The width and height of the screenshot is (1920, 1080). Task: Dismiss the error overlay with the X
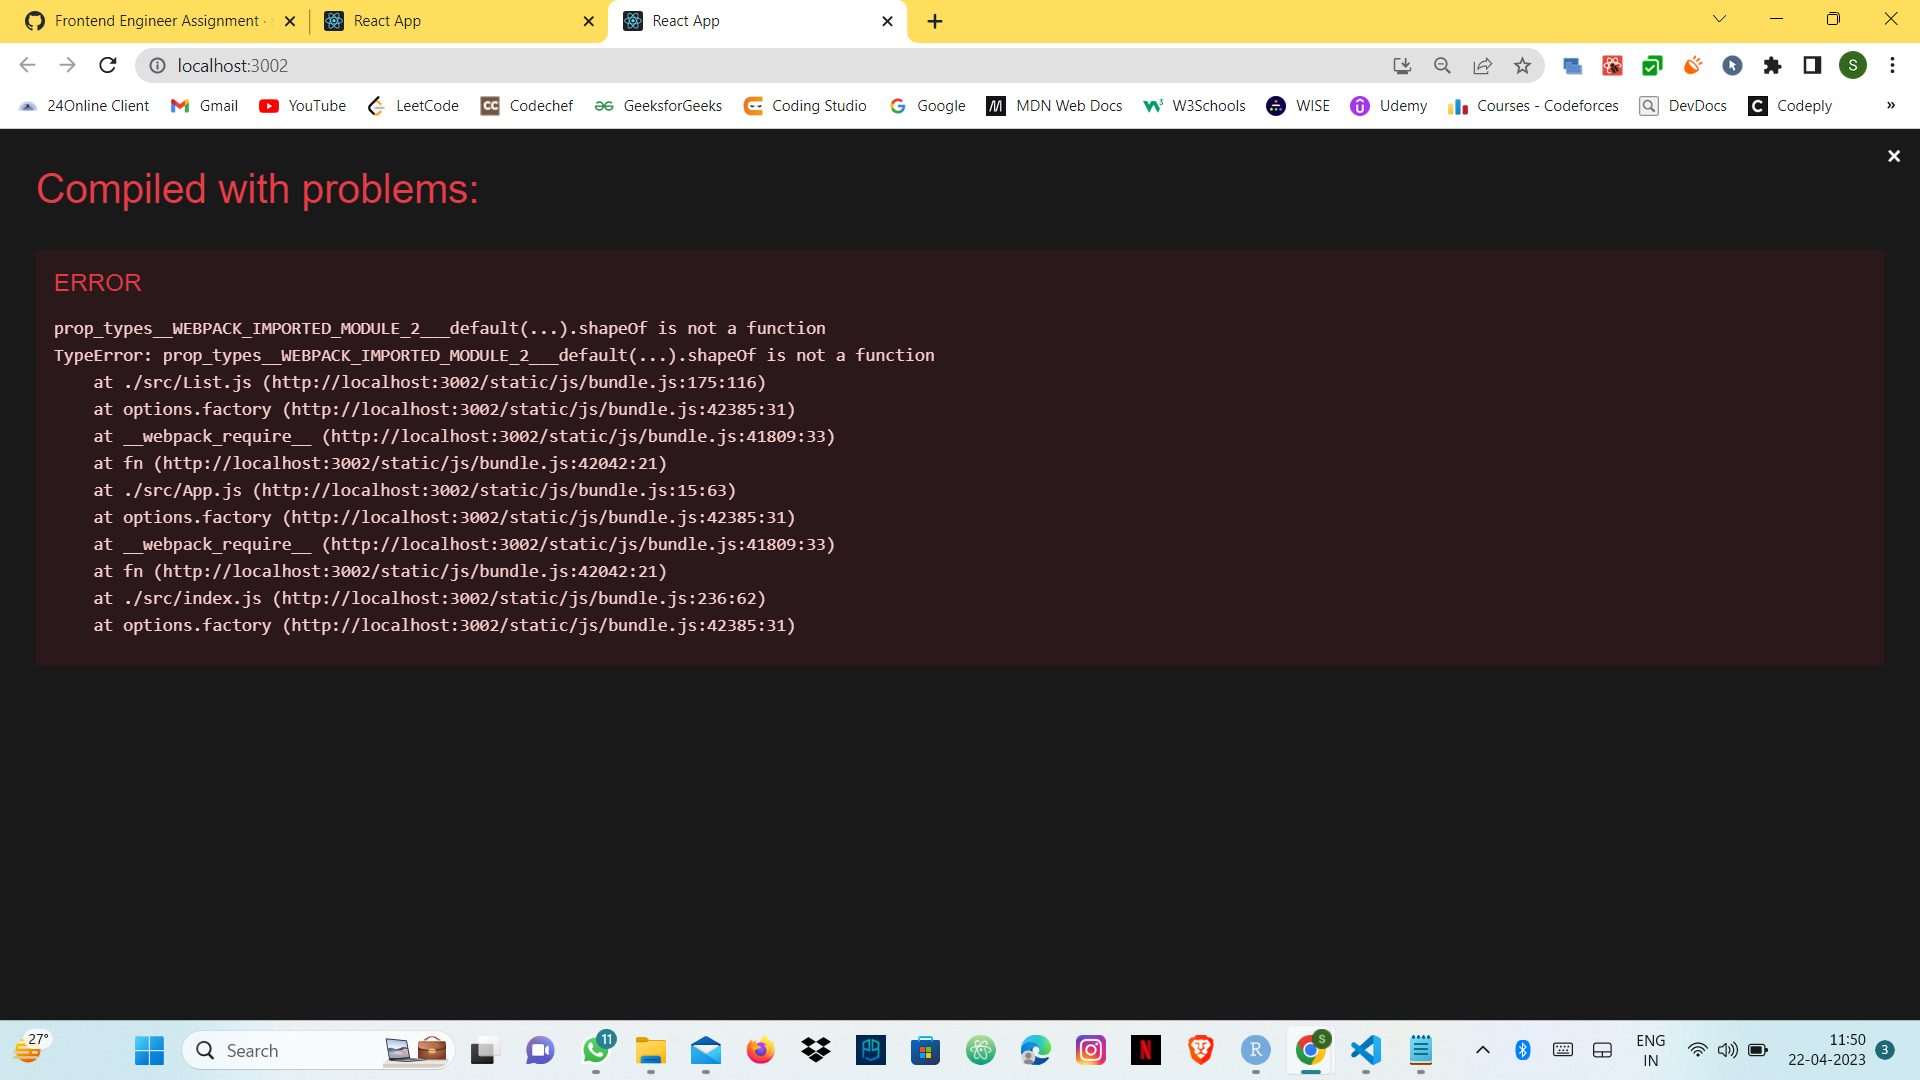[1894, 156]
